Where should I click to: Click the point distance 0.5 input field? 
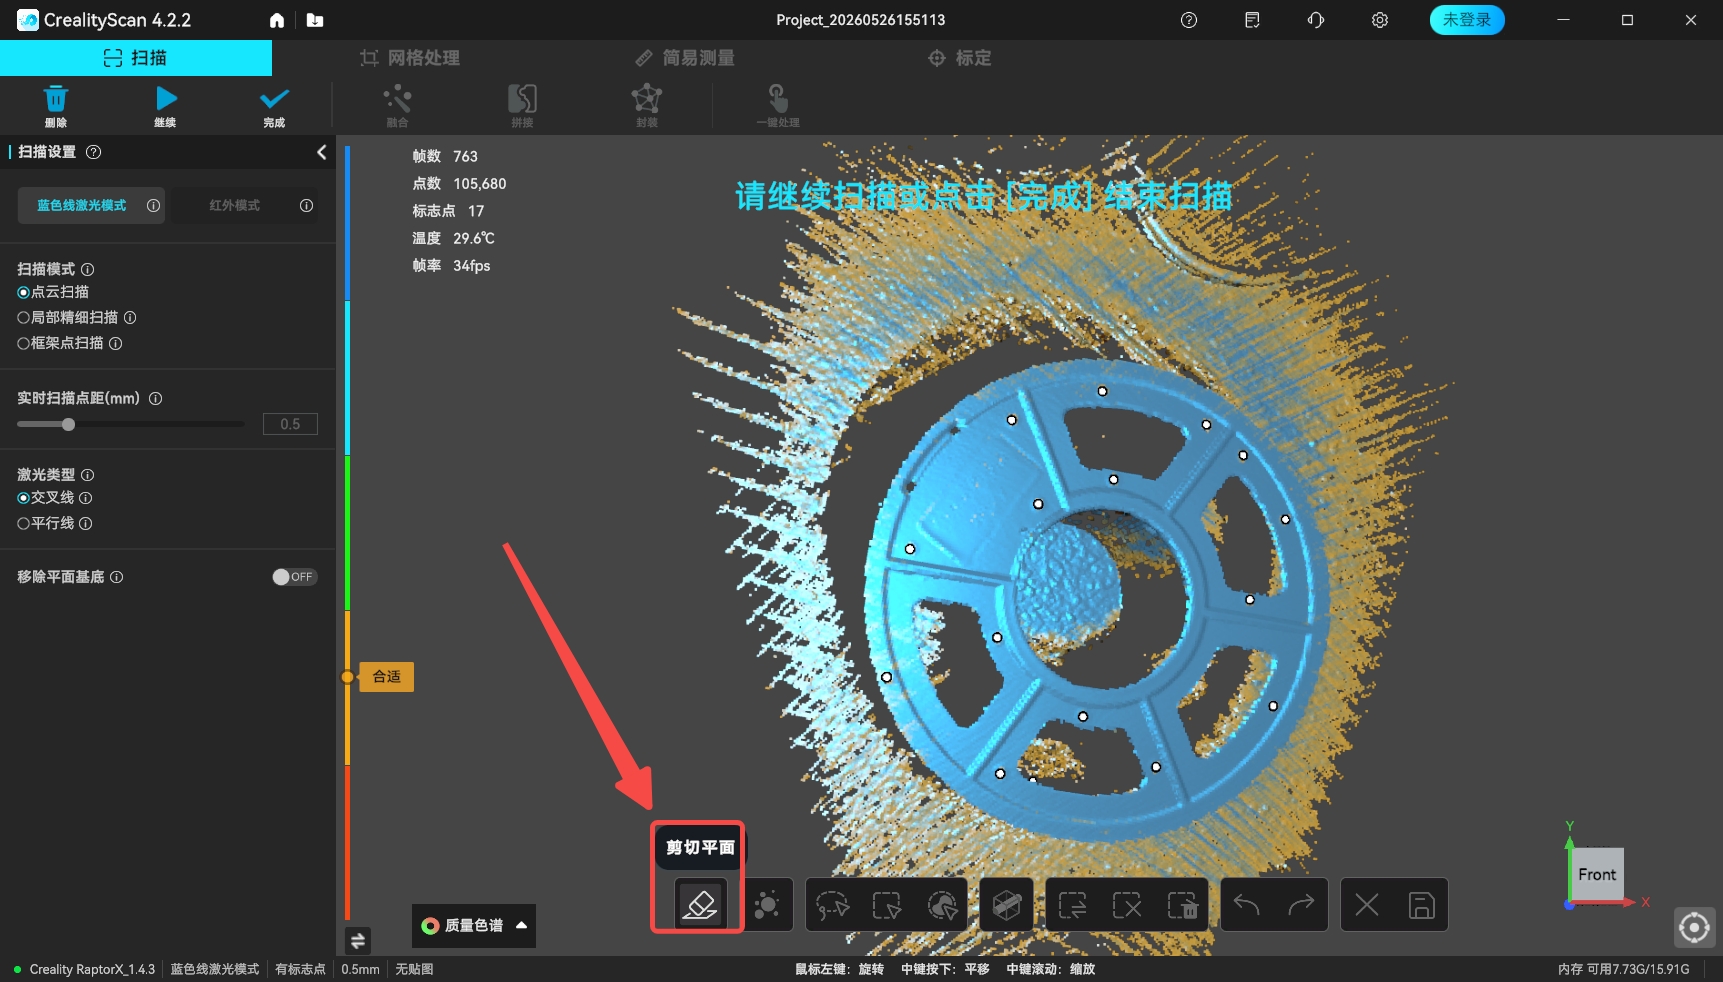pyautogui.click(x=290, y=424)
